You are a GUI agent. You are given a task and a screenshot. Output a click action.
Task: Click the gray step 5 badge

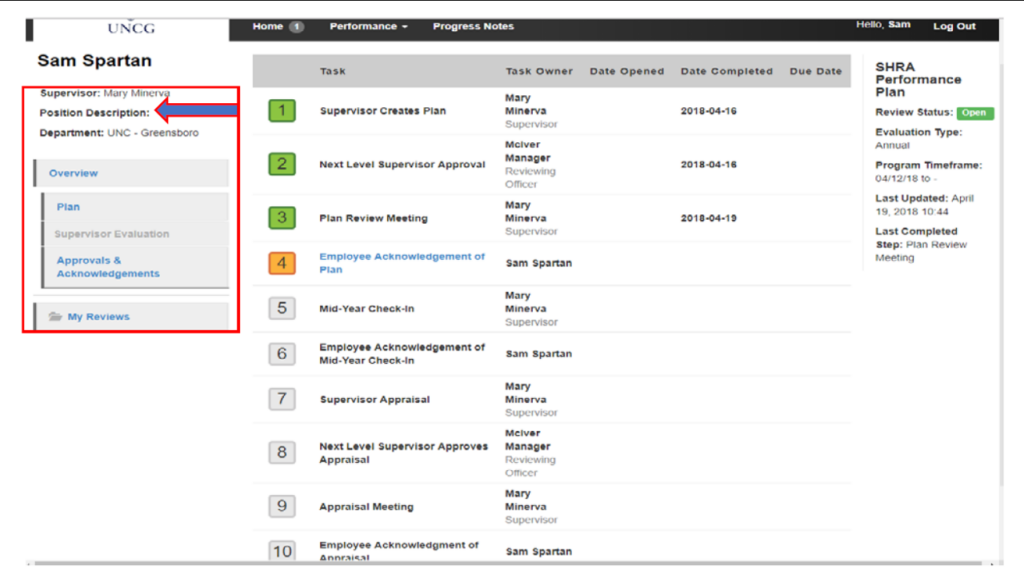(x=282, y=308)
